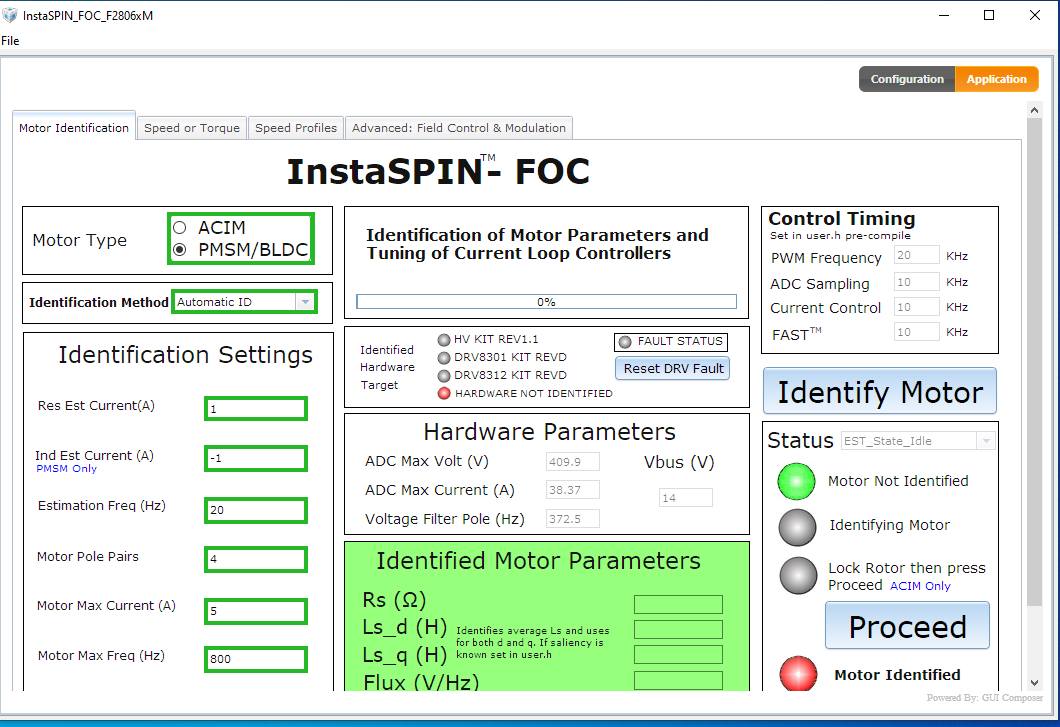This screenshot has width=1060, height=727.
Task: Click the ADC Max Volt value field
Action: tap(573, 462)
